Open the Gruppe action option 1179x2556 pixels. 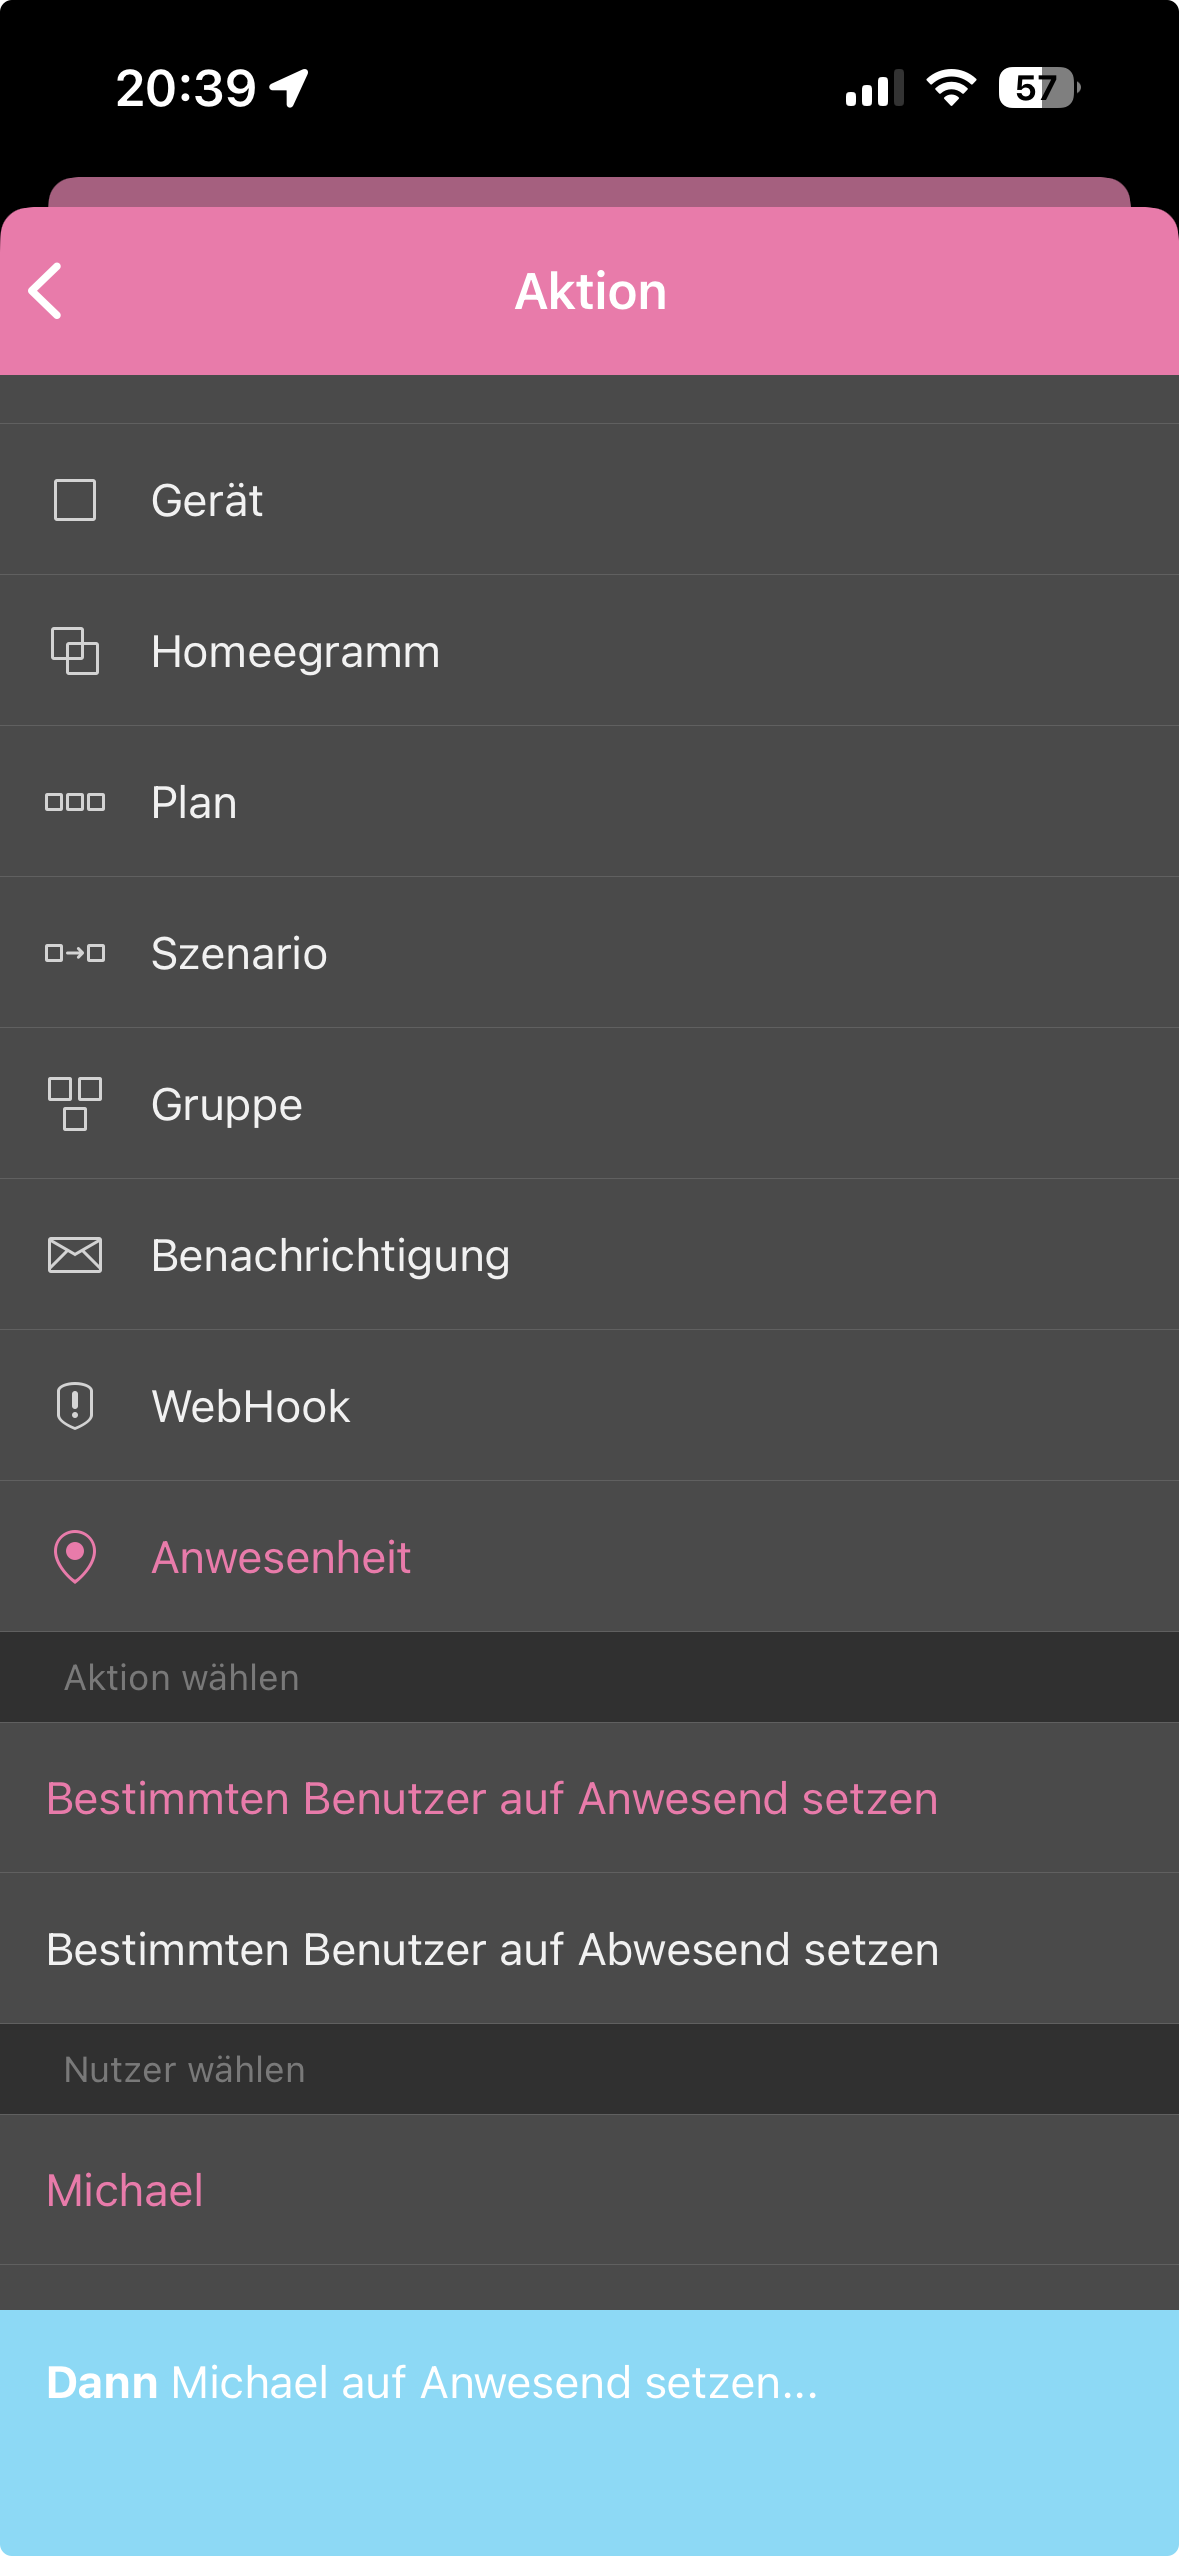(227, 1105)
